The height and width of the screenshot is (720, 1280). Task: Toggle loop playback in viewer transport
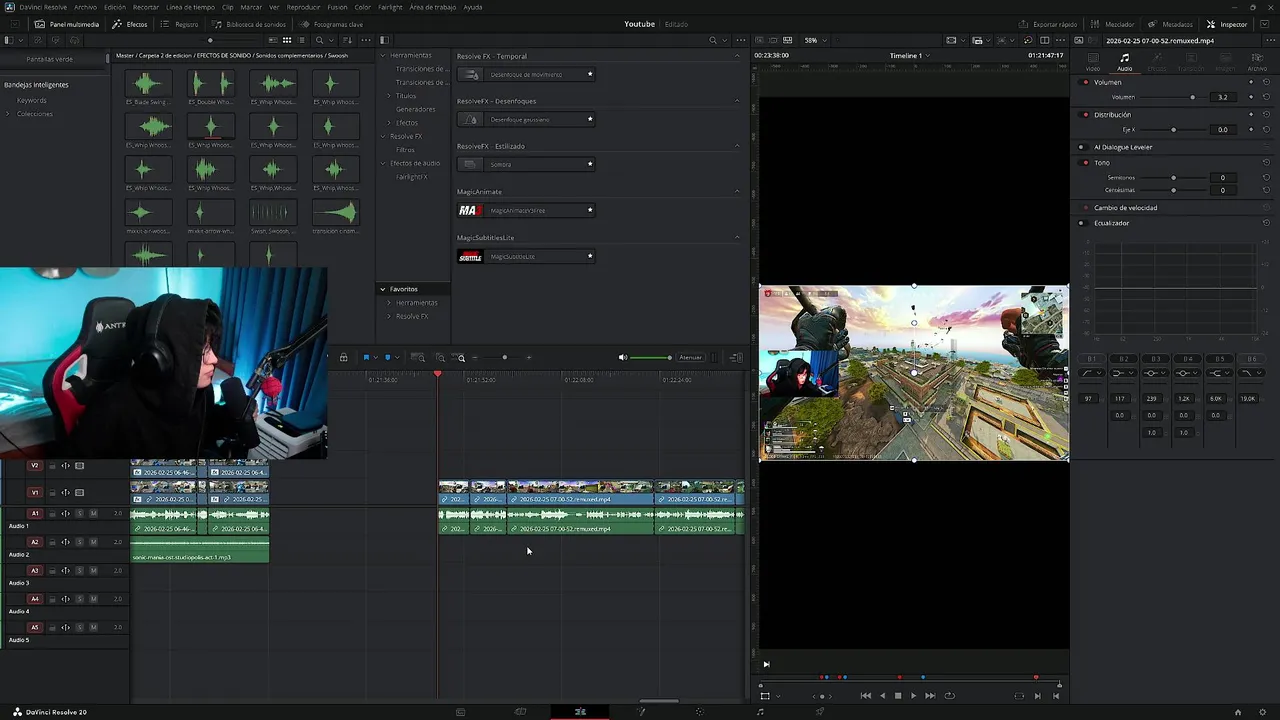click(949, 695)
